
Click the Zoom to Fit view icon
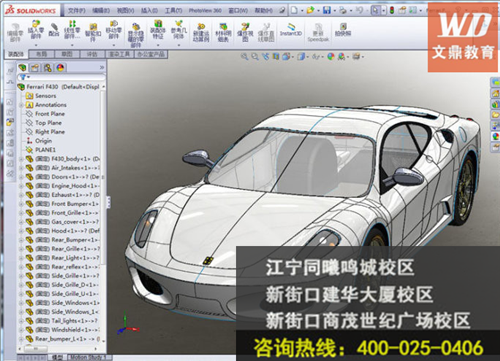[245, 57]
